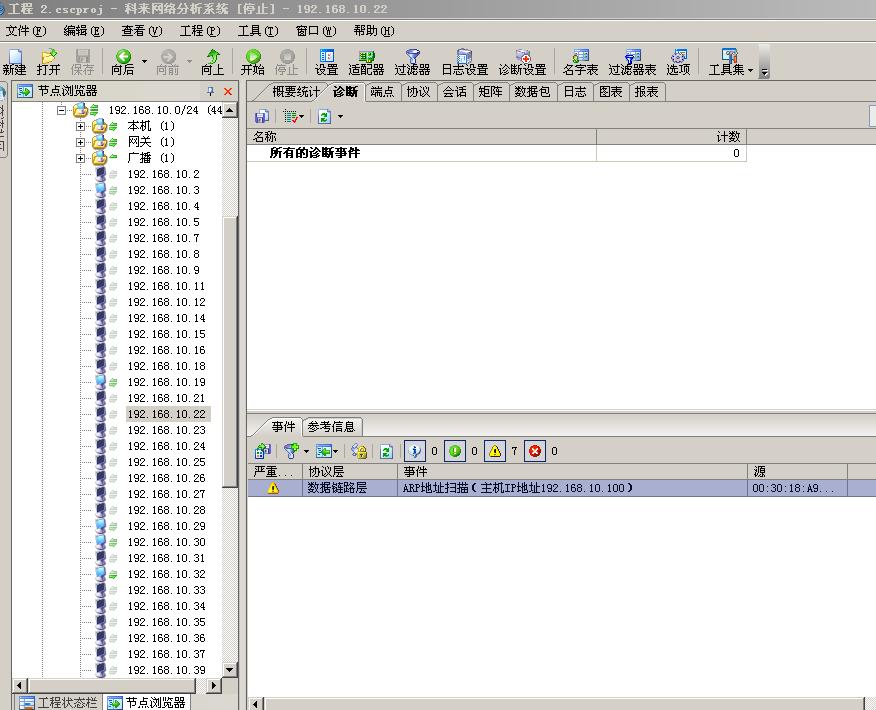876x710 pixels.
Task: Click the 向上 up navigation icon
Action: [212, 62]
